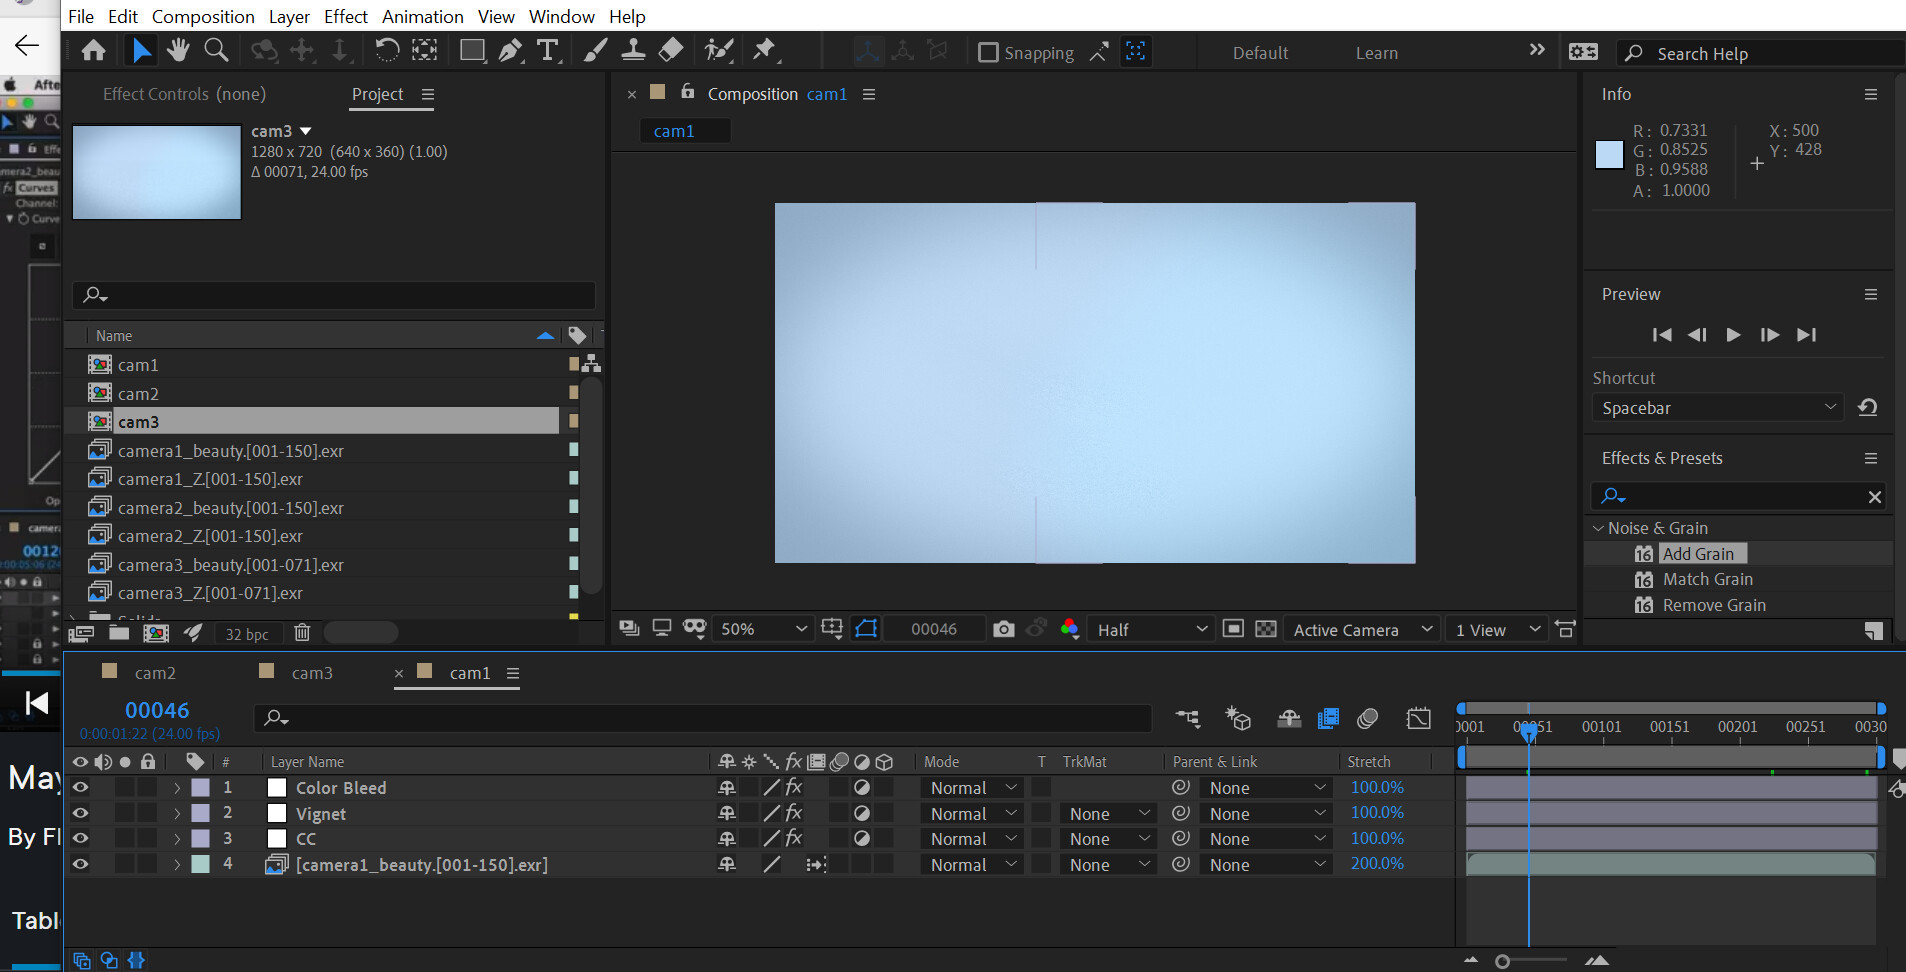Select the Pen tool
Viewport: 1906px width, 972px height.
point(510,50)
